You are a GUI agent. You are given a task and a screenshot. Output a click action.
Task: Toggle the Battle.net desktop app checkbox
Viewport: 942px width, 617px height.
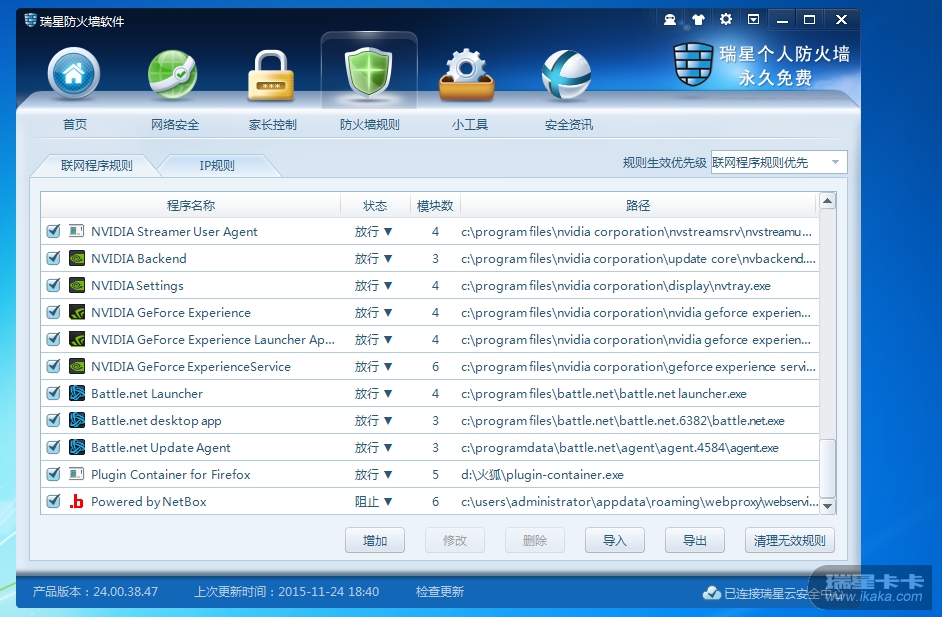click(53, 421)
